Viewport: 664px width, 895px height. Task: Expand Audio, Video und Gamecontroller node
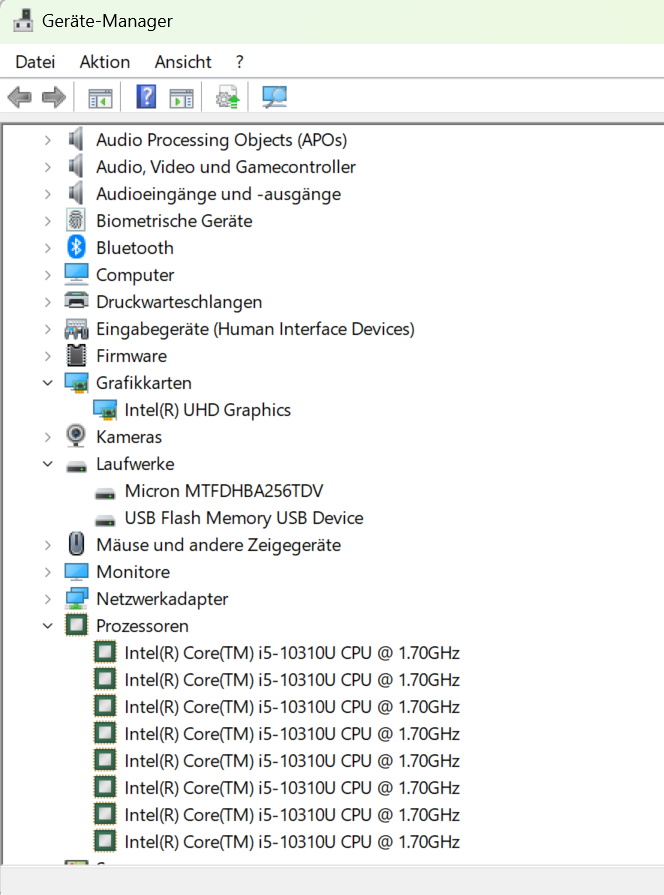pyautogui.click(x=48, y=167)
